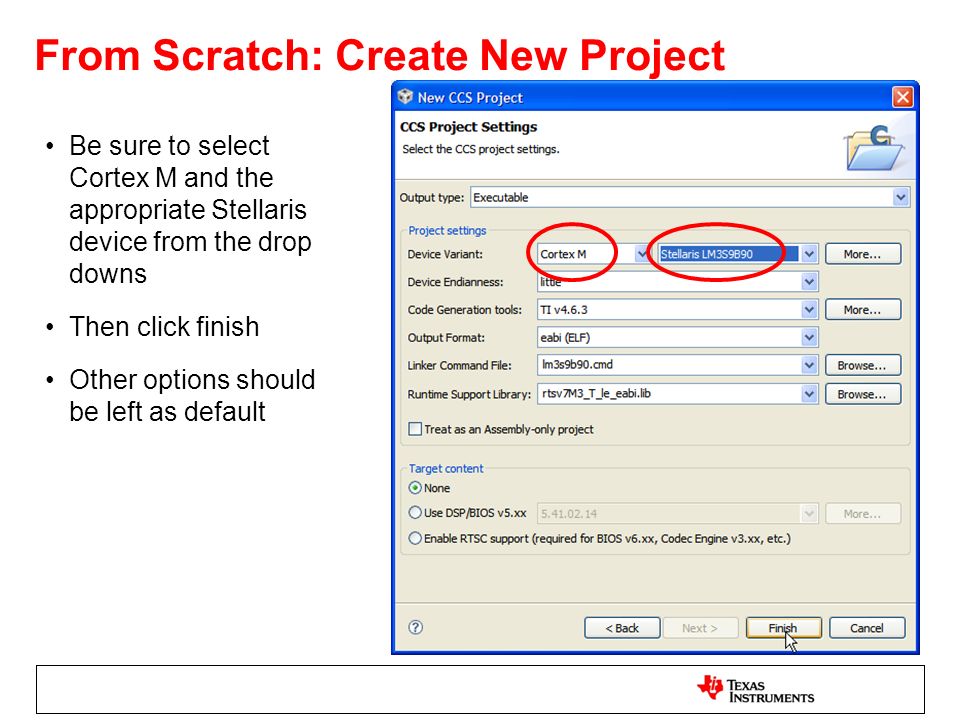Click the disabled Next > button
The width and height of the screenshot is (960, 720).
(700, 628)
